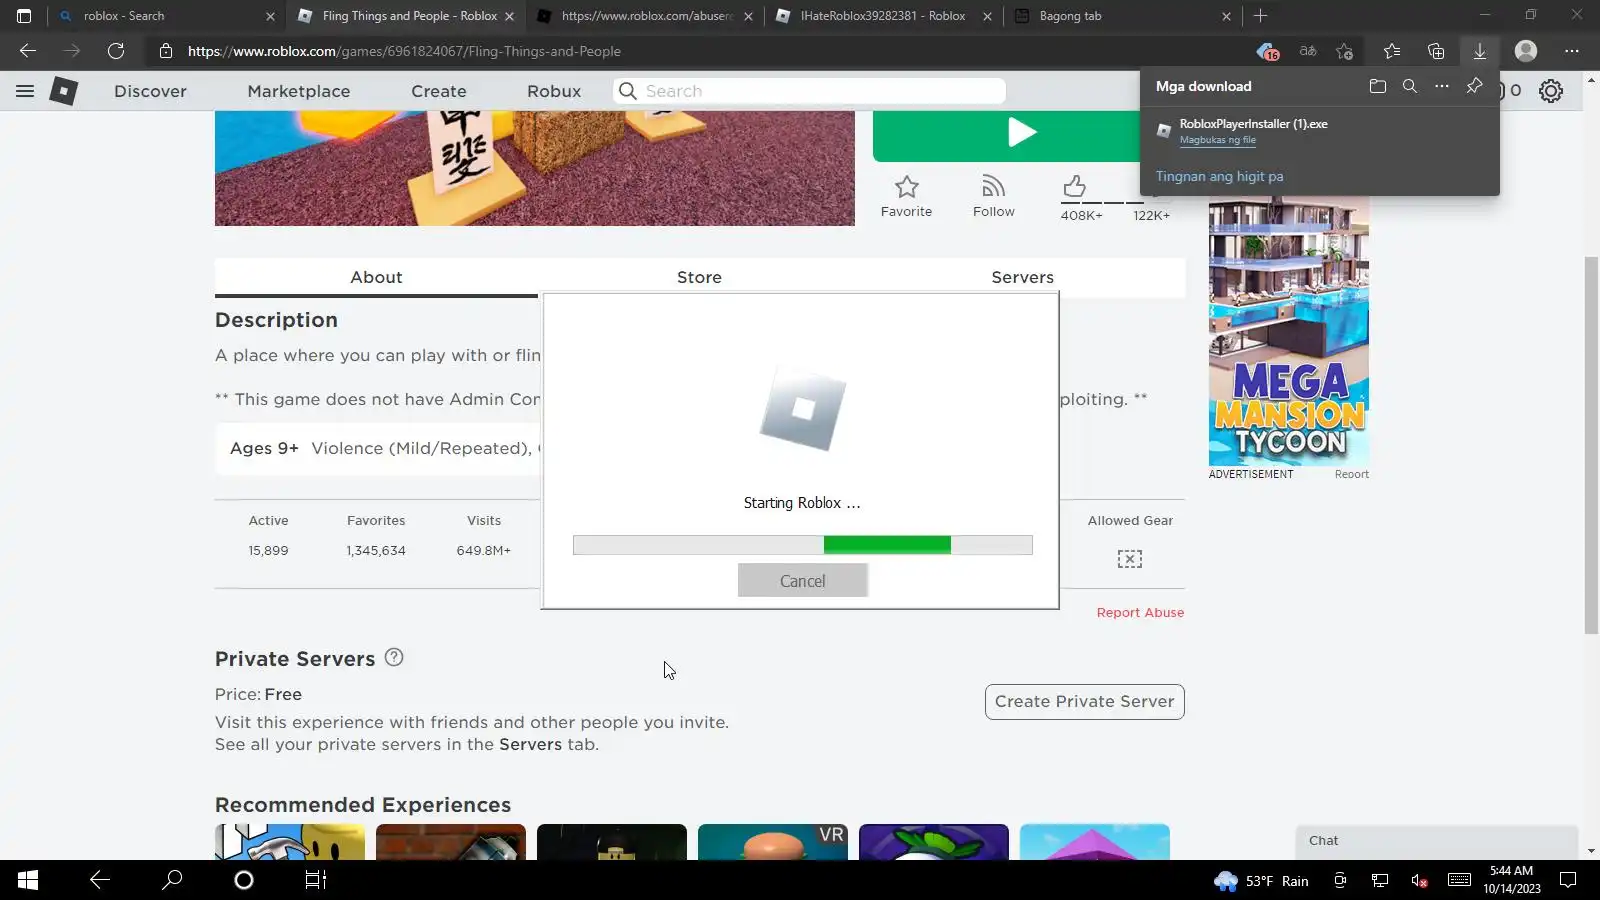Report the Mega Mansion Tycoon advertisement

coord(1352,474)
